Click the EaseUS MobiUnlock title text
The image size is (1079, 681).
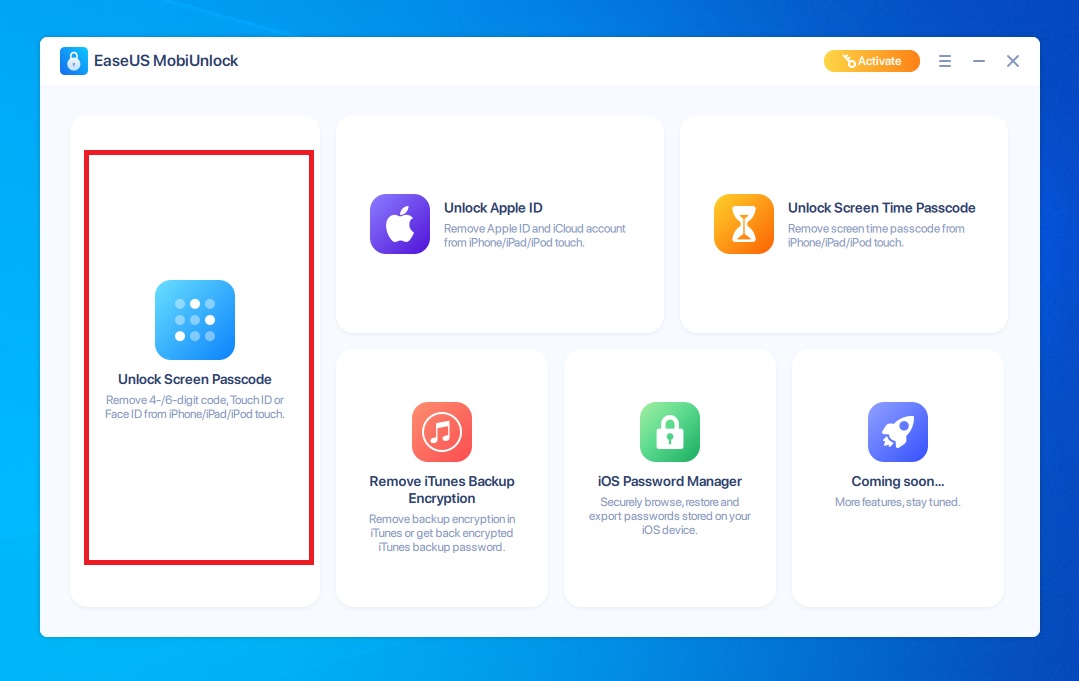click(x=166, y=61)
